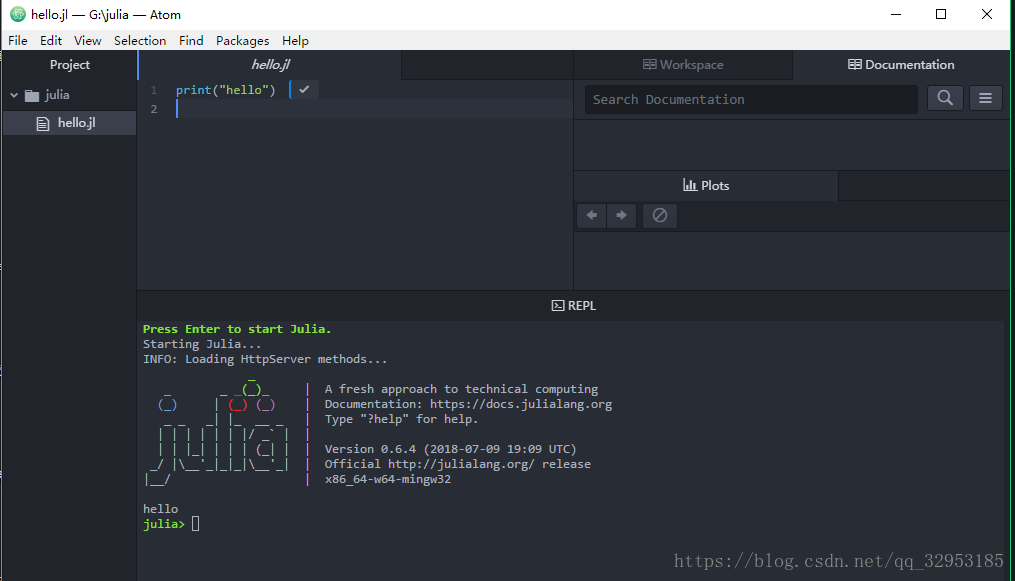1015x581 pixels.
Task: Click the inline result checkmark after print
Action: pos(304,89)
